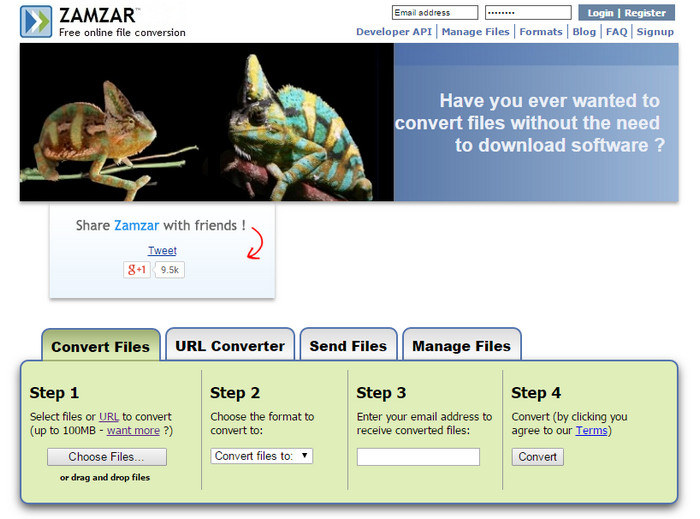
Task: Click the 'Step 2' heading
Action: click(x=235, y=393)
